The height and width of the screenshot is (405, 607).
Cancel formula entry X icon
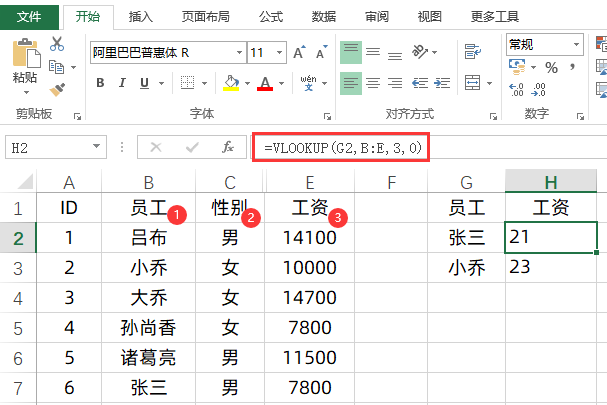[156, 147]
